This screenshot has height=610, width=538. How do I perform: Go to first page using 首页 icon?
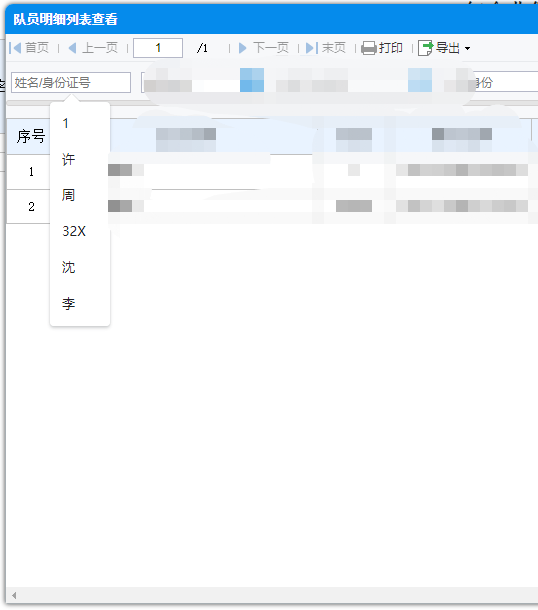coord(15,48)
